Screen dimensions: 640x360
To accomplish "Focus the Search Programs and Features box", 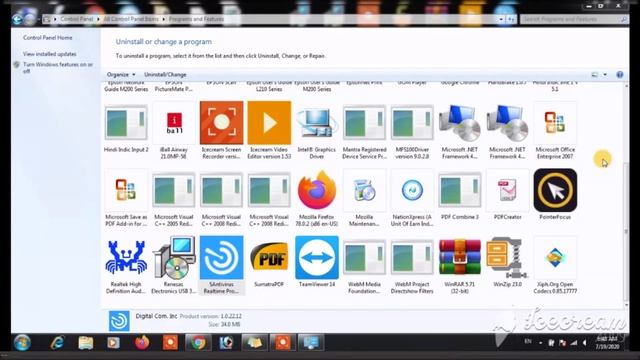I will pyautogui.click(x=574, y=19).
